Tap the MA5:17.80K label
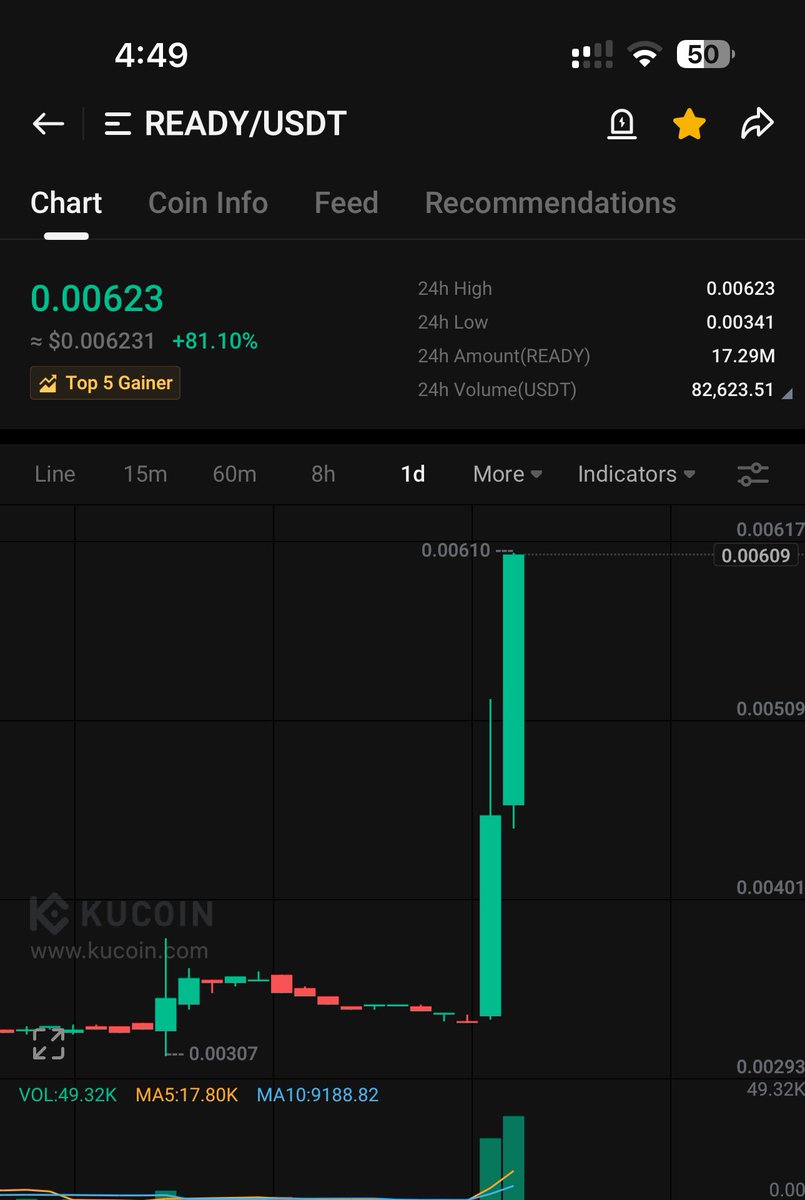 [x=187, y=1095]
